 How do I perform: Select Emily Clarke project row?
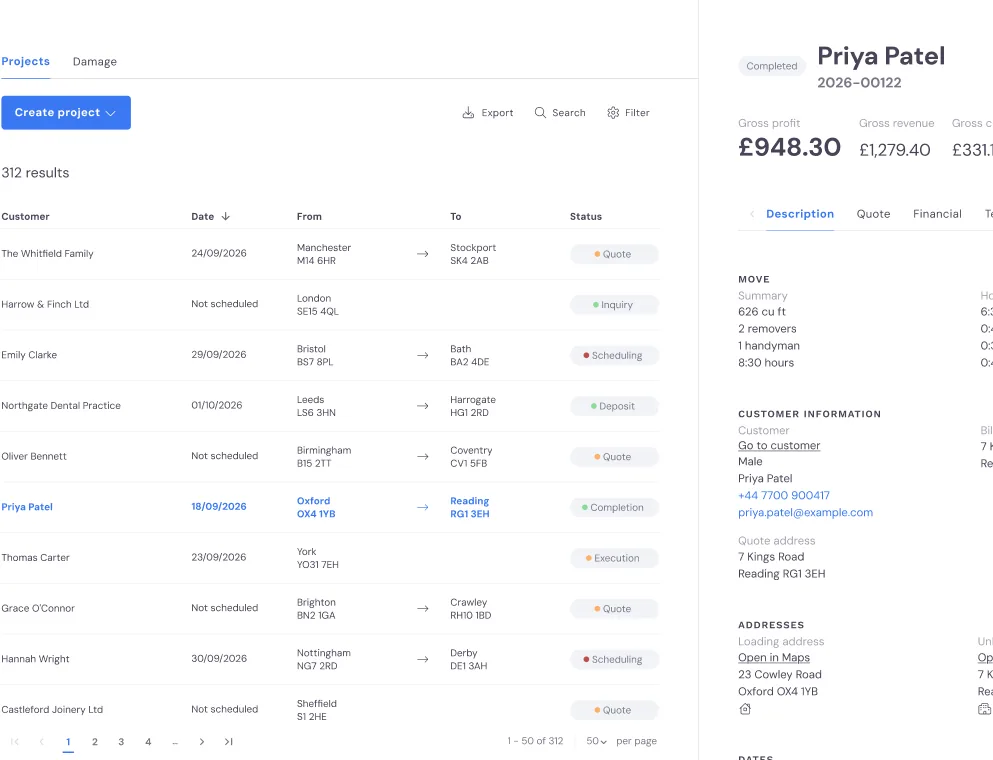[330, 355]
